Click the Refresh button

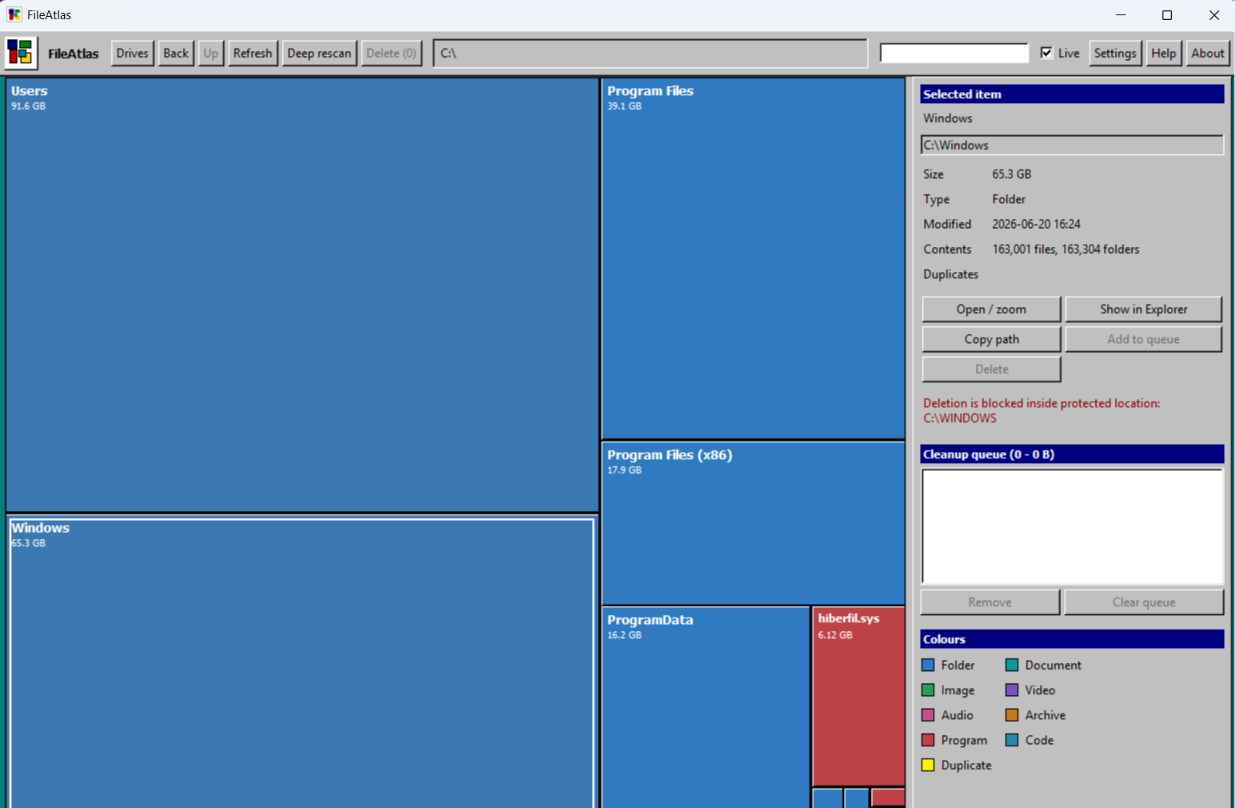pos(252,53)
